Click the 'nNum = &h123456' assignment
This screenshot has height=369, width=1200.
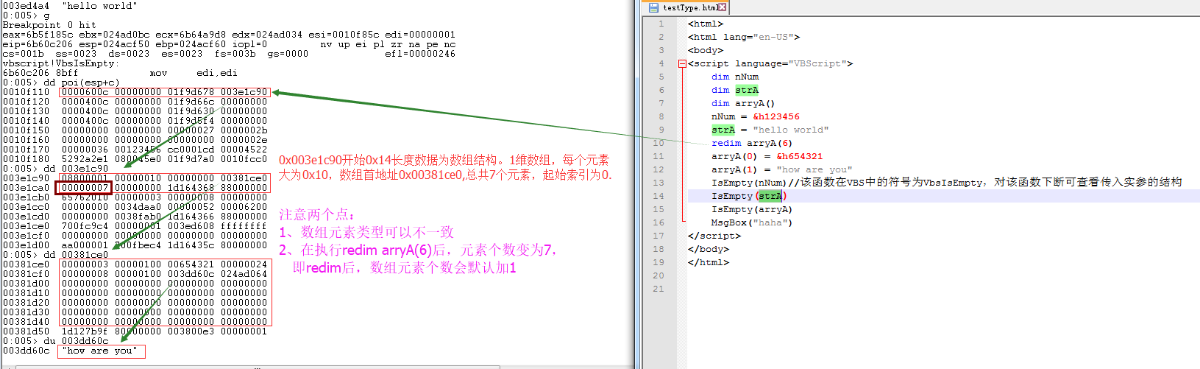(x=755, y=116)
